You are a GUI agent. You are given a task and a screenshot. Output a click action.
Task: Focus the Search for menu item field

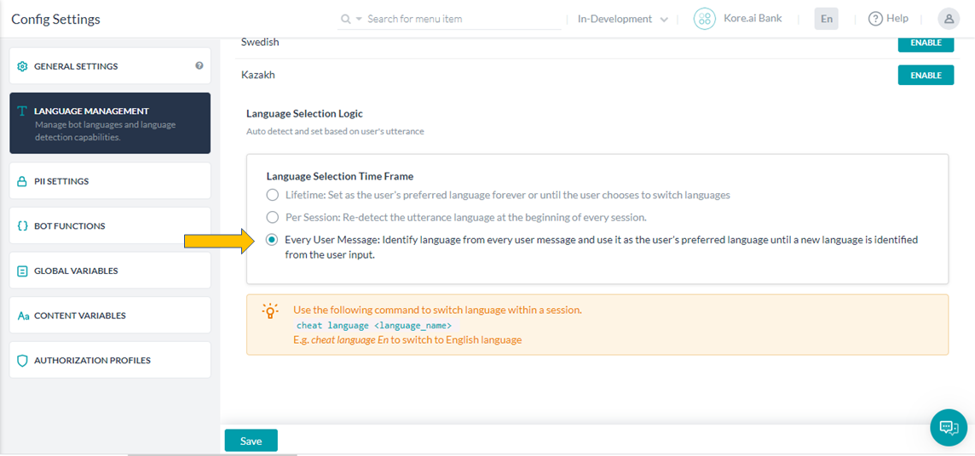461,19
